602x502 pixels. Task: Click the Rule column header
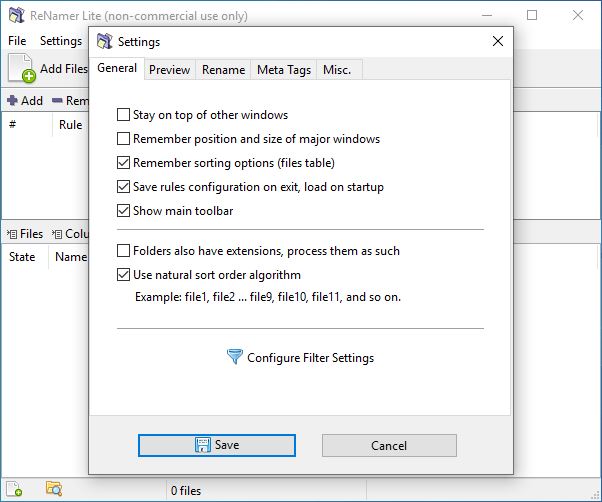point(71,124)
